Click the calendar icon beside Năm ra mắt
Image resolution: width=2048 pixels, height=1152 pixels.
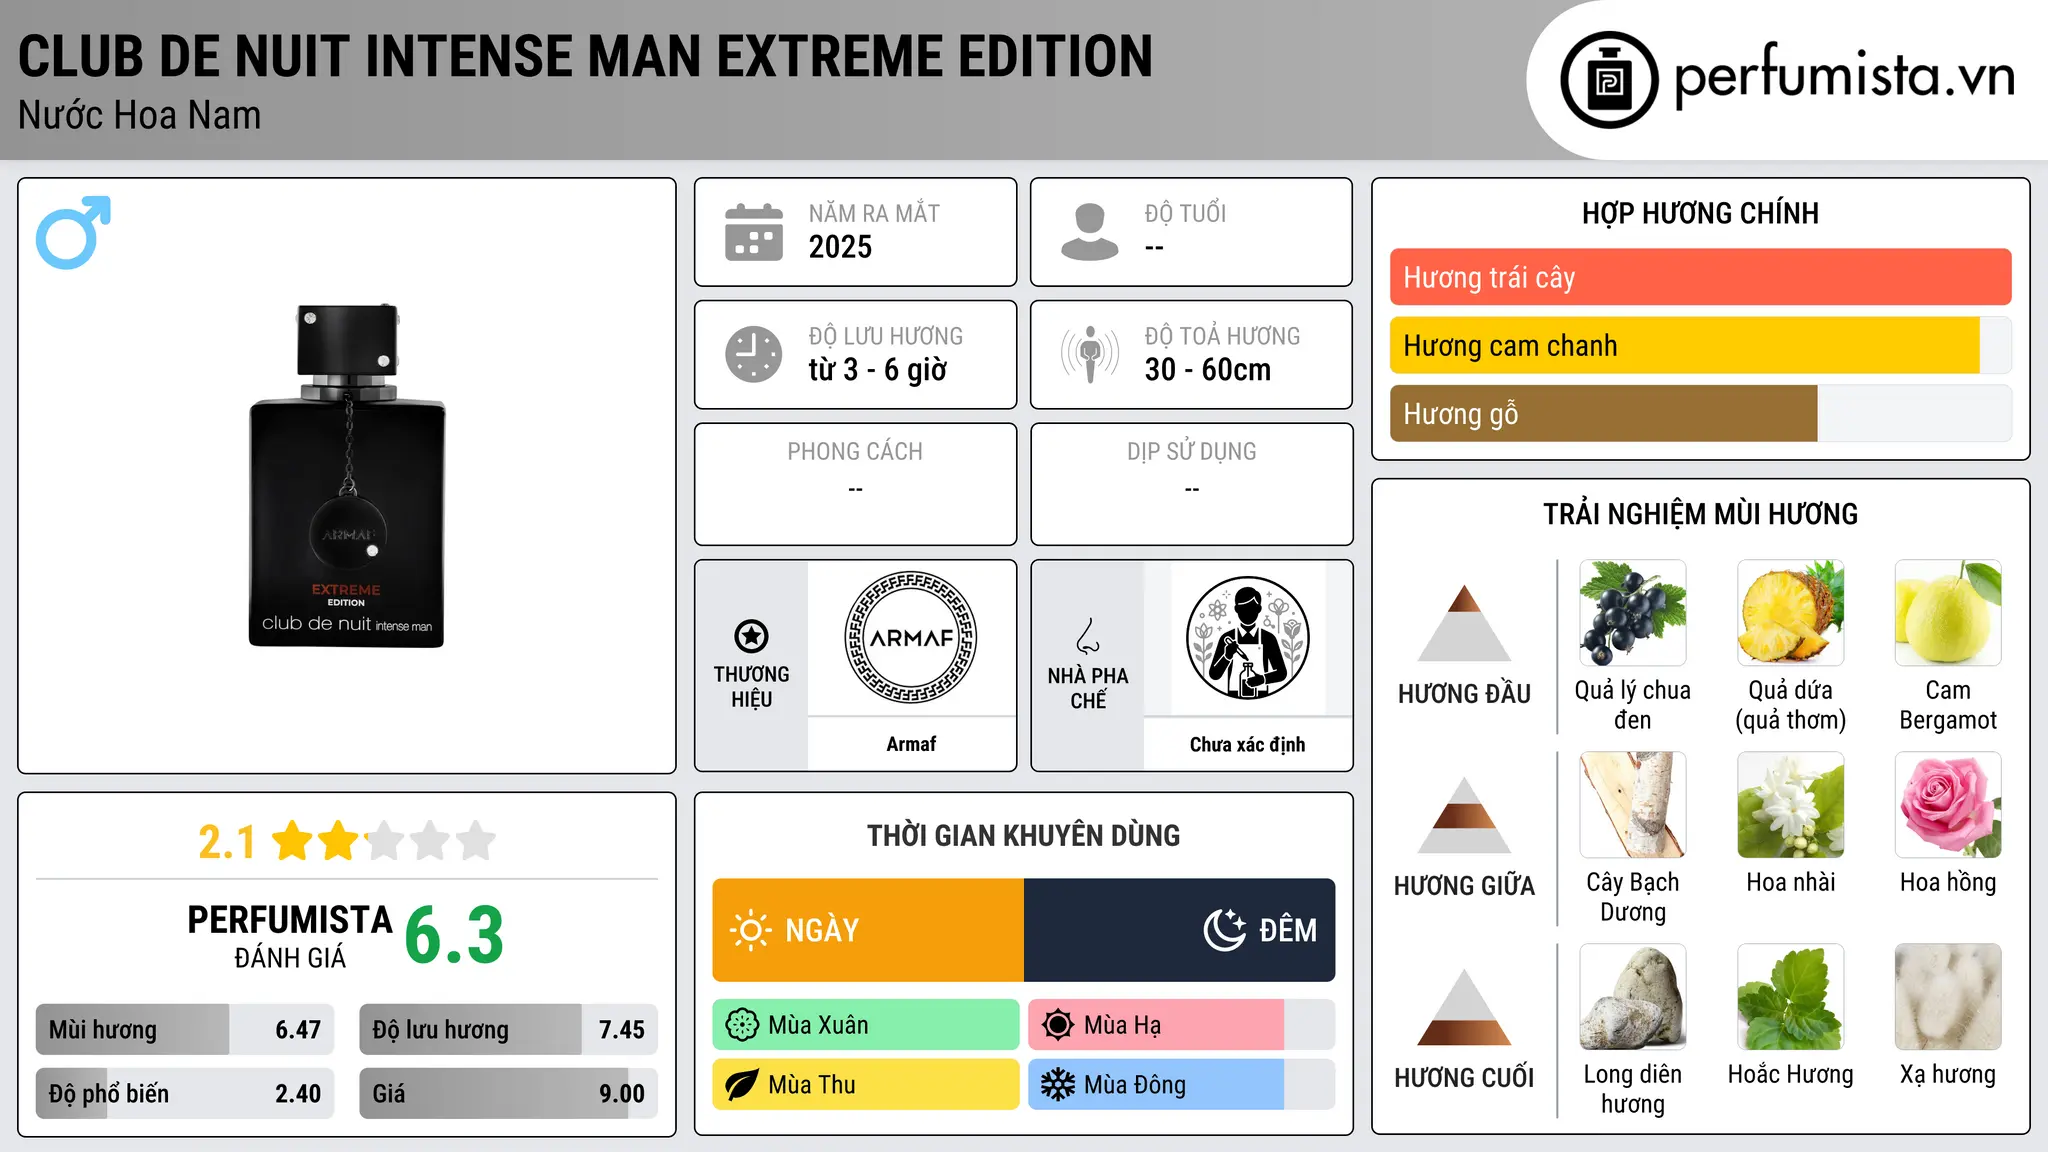pos(754,232)
